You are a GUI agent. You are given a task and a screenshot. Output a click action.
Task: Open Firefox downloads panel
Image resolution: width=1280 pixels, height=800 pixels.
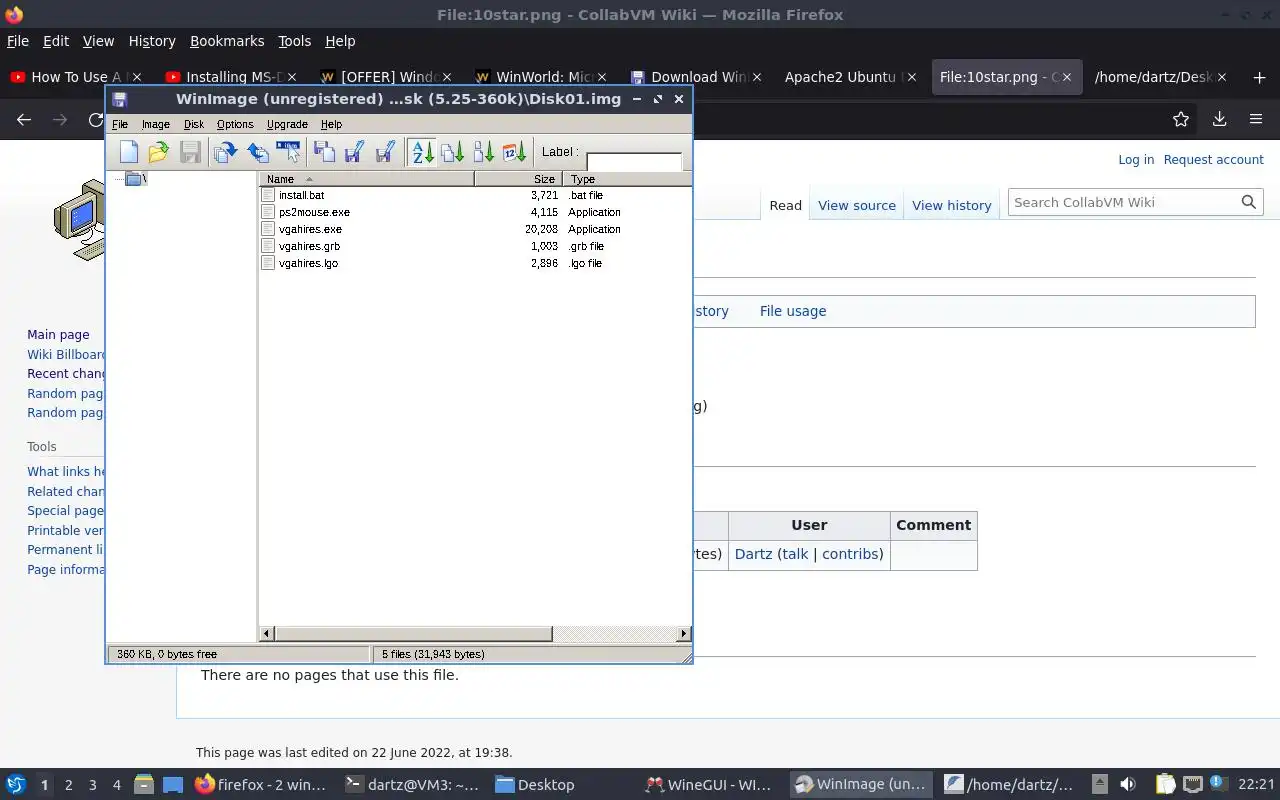click(1219, 119)
